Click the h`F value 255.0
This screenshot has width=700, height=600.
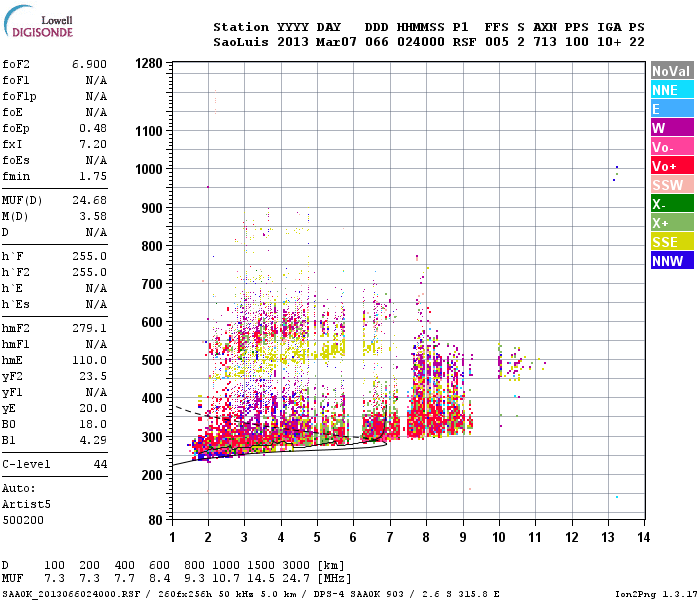pos(90,256)
